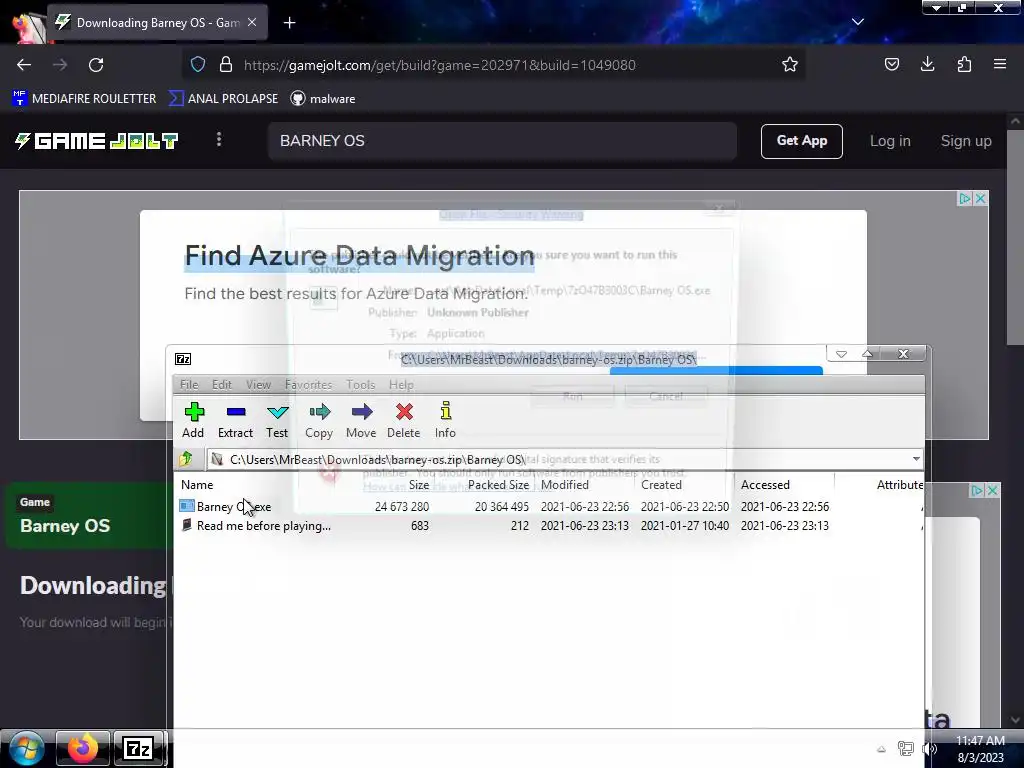The image size is (1024, 768).
Task: Click the Get App button
Action: (x=801, y=141)
